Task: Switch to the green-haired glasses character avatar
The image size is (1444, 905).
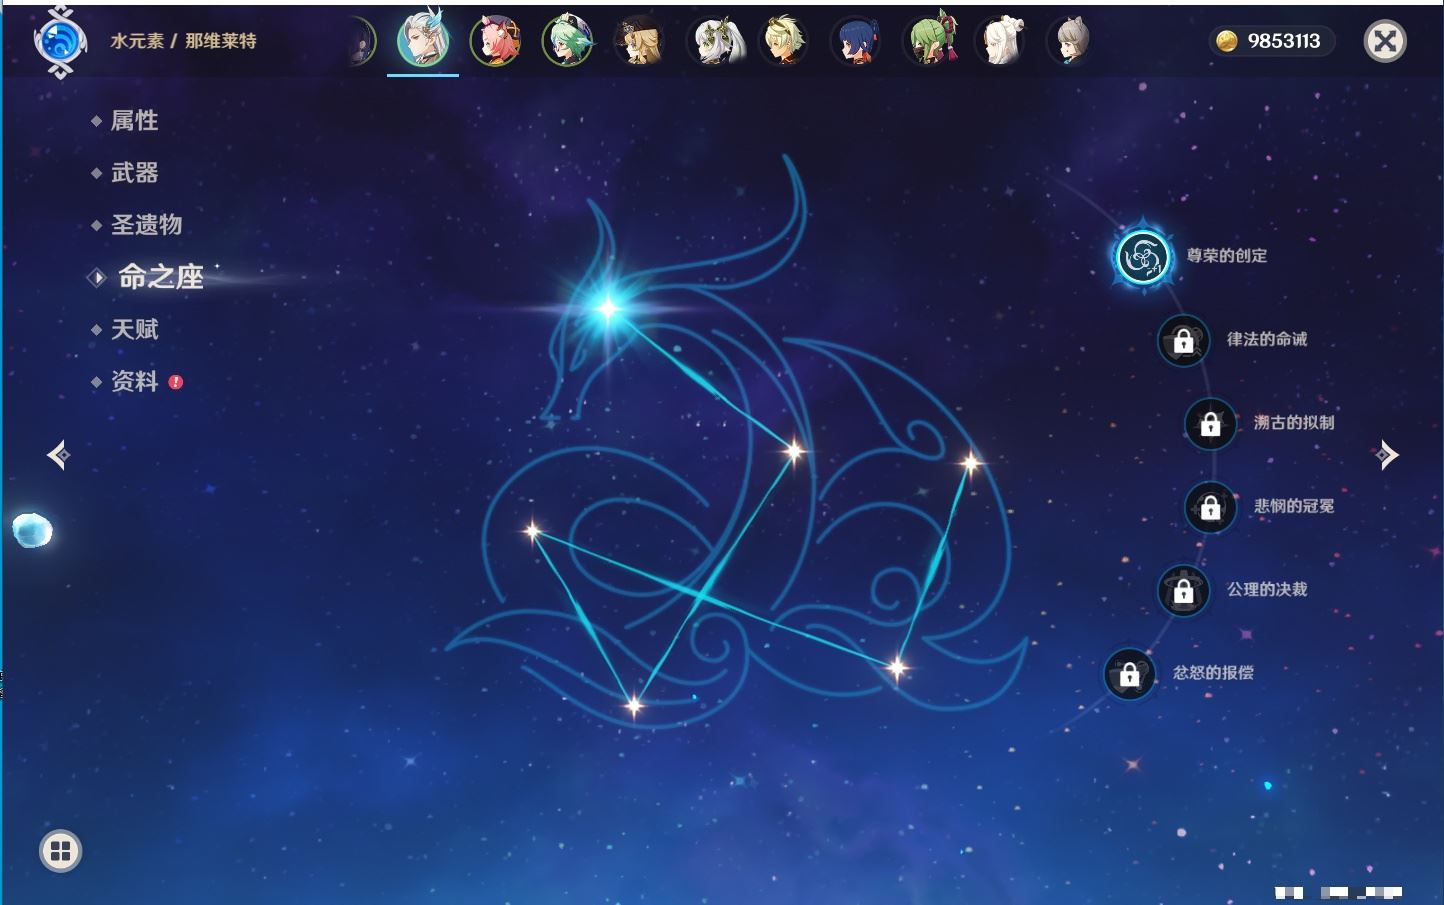Action: (567, 41)
